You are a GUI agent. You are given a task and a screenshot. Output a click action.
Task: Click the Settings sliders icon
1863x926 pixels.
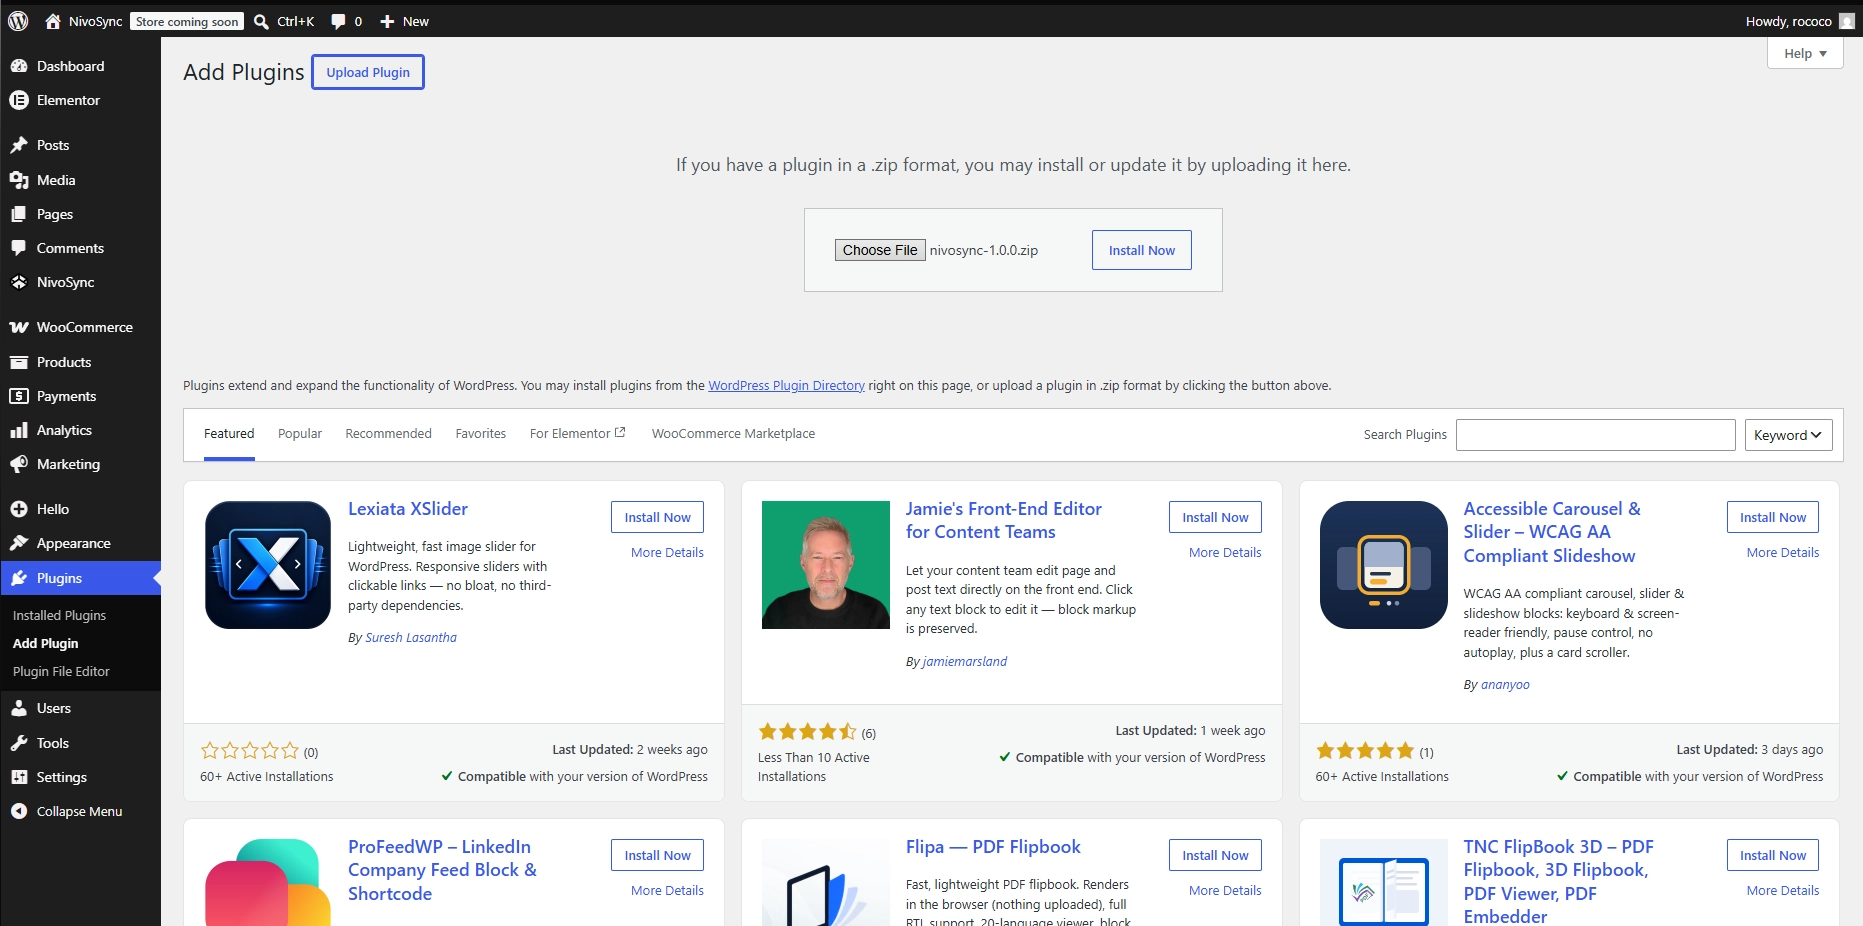pos(19,777)
